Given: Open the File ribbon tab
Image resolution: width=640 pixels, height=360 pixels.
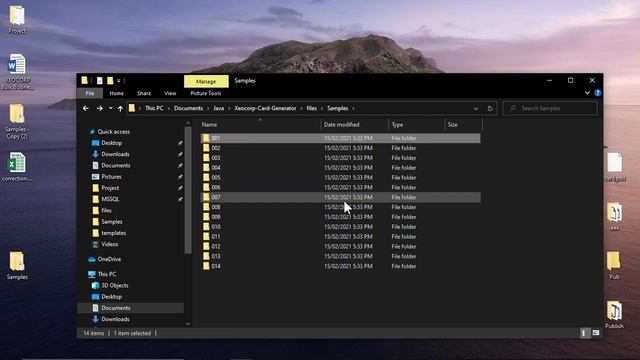Looking at the screenshot, I should (x=90, y=93).
